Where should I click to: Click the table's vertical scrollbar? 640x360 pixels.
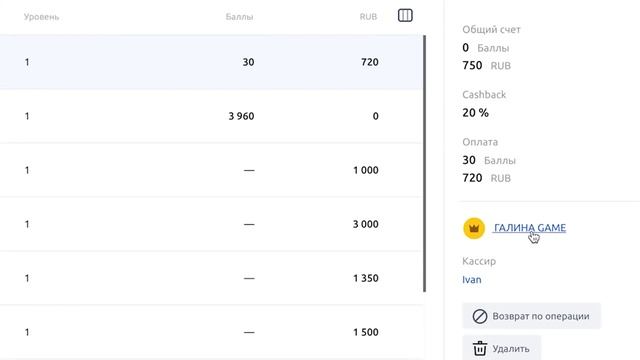(424, 163)
